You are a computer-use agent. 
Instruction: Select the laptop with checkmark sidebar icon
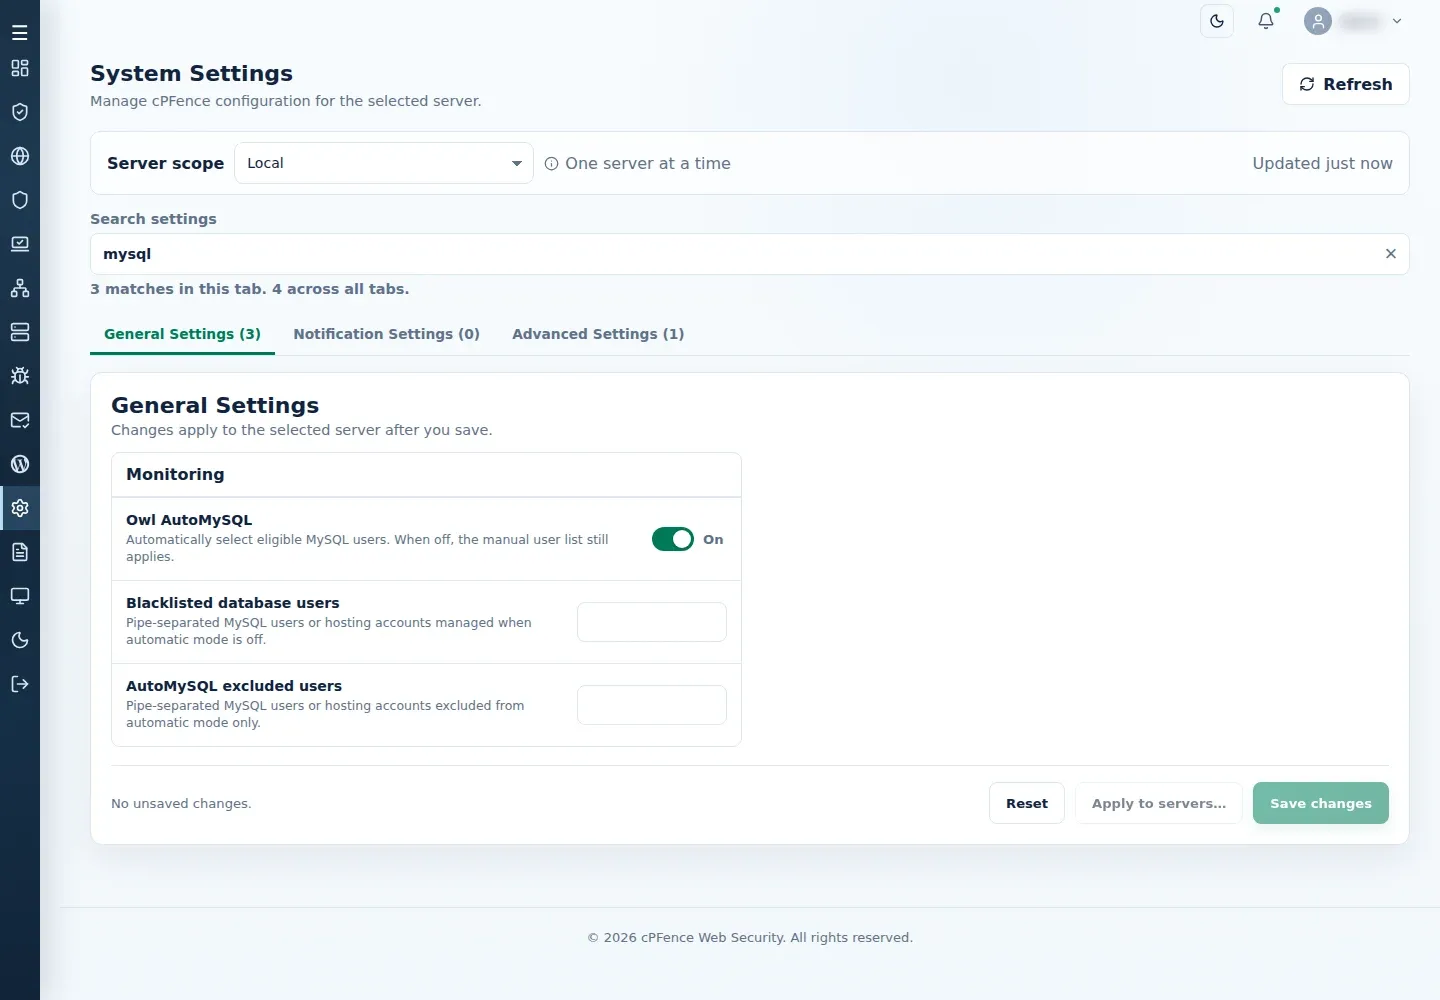20,244
